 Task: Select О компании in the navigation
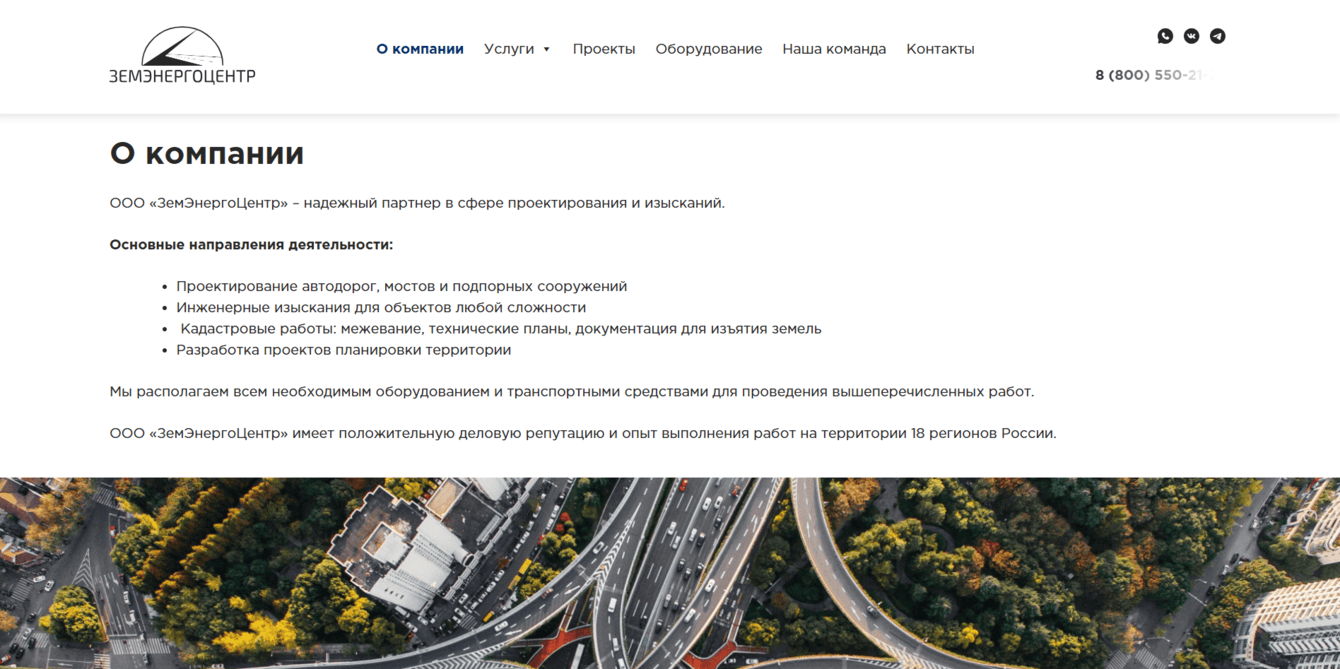[419, 48]
